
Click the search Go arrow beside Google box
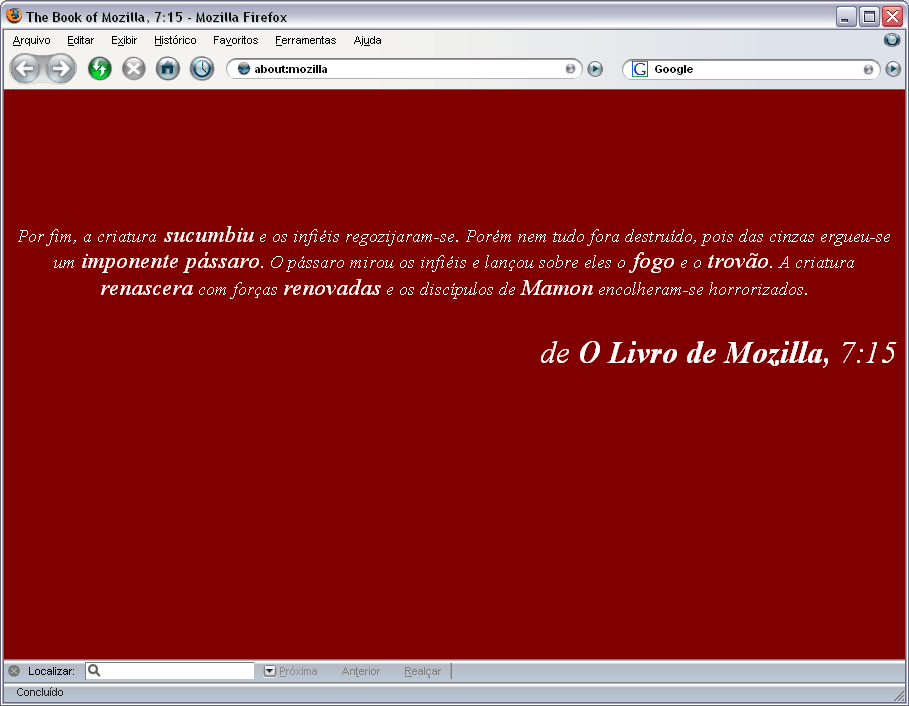coord(893,69)
